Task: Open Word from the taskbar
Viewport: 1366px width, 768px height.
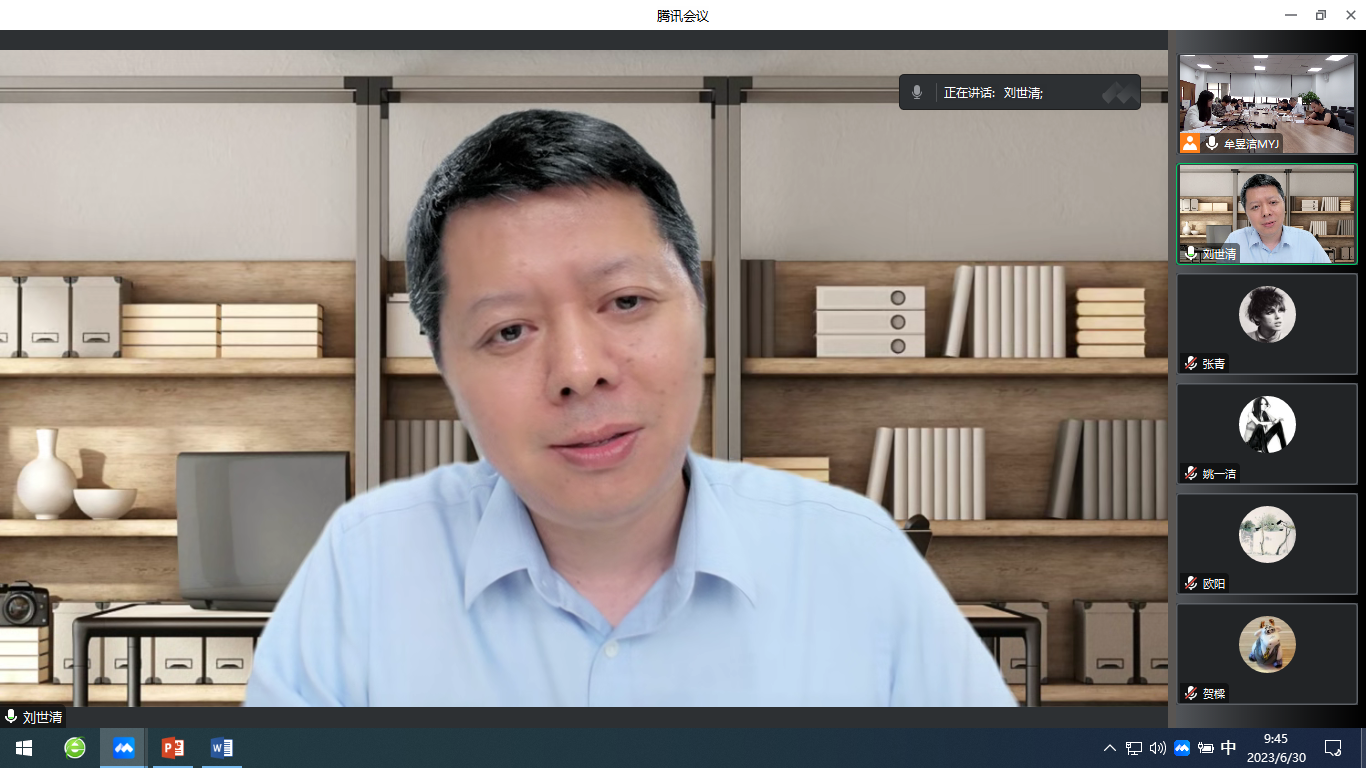Action: point(222,748)
